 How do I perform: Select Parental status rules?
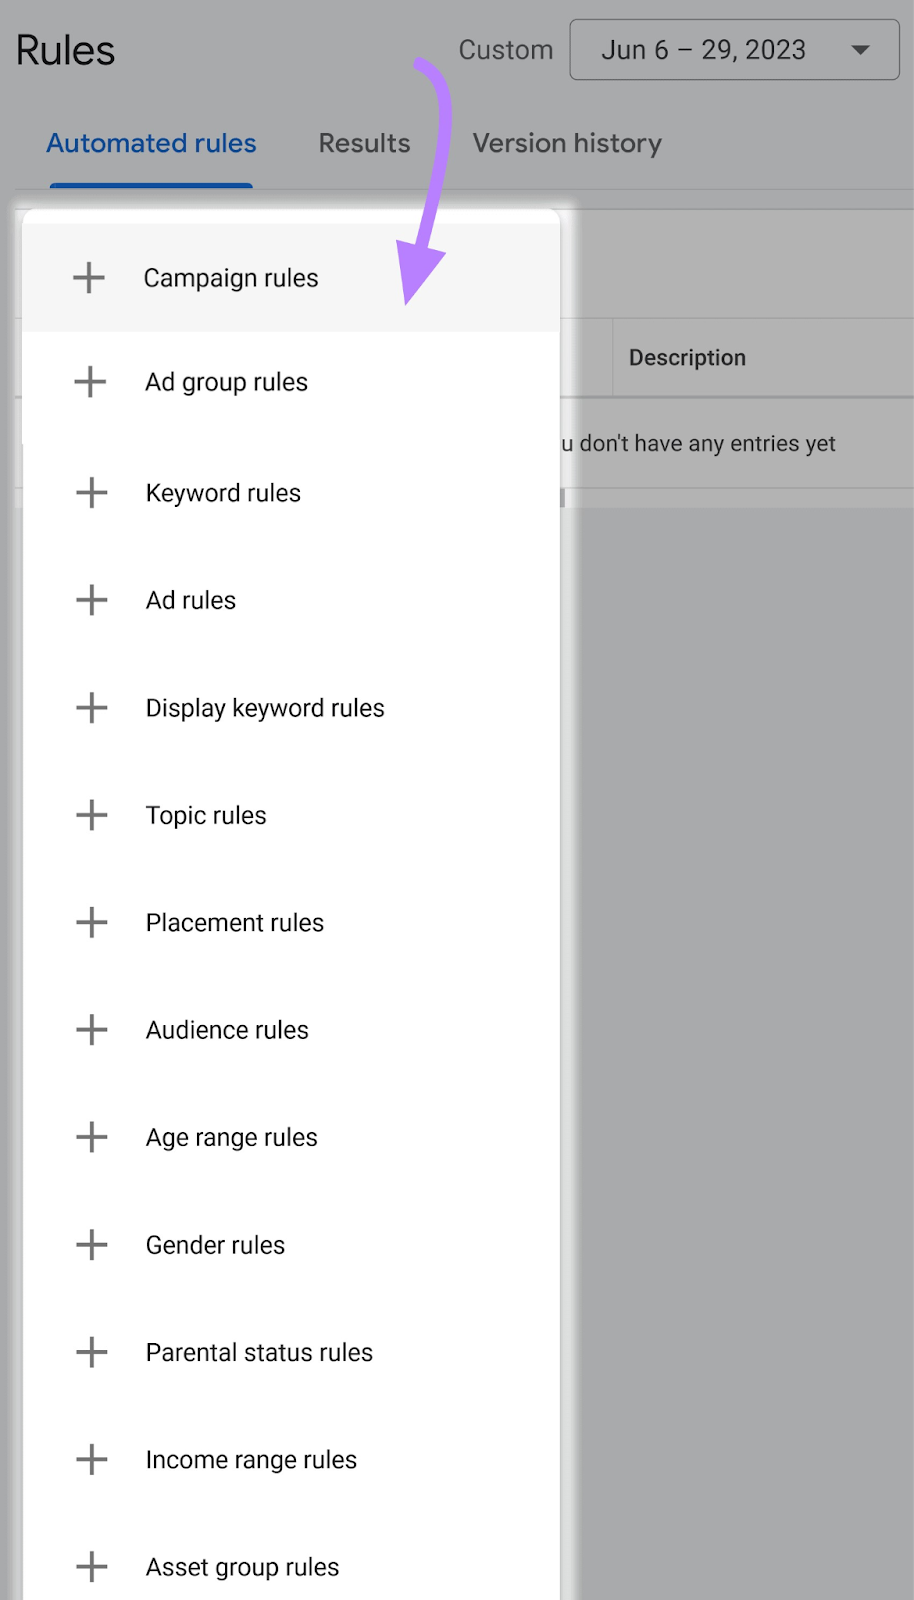click(x=259, y=1352)
